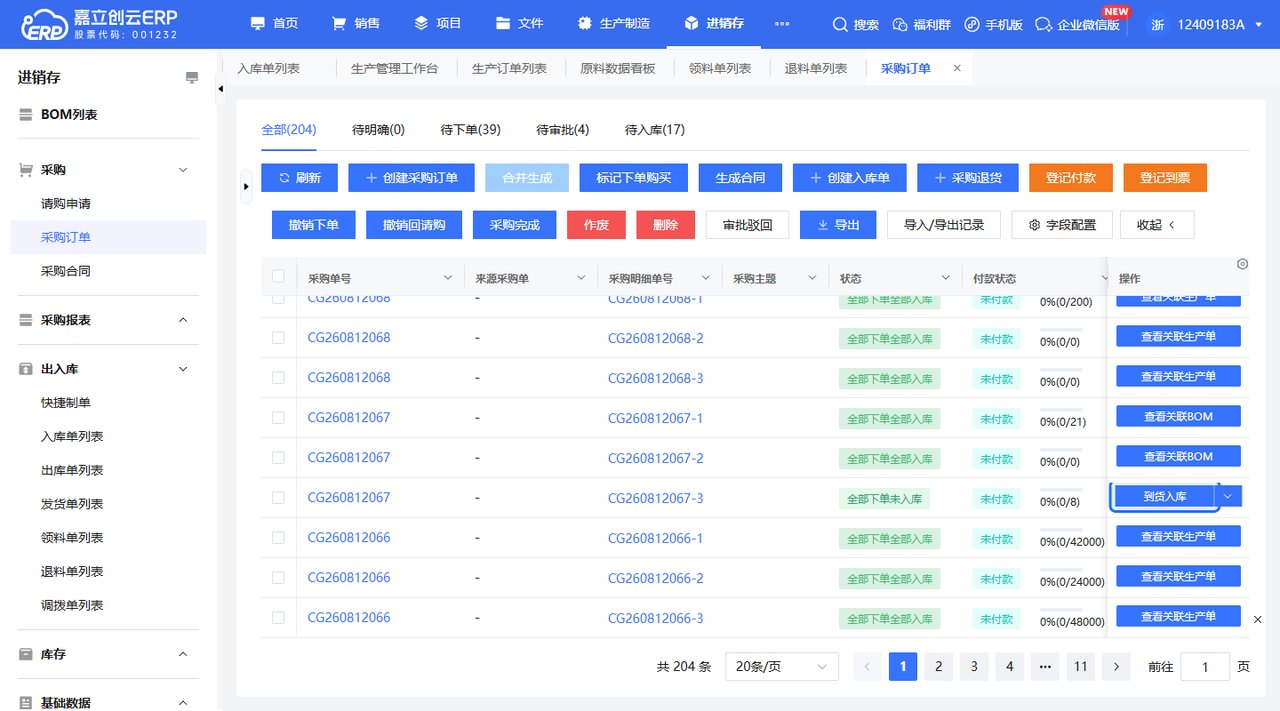Viewport: 1280px width, 711px height.
Task: Collapse the sidebar with the left arrow handle
Action: click(221, 88)
